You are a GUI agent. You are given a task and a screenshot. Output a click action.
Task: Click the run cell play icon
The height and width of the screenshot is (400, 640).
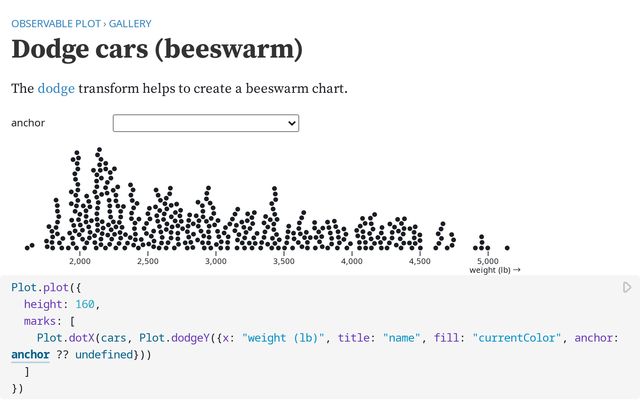[x=627, y=288]
